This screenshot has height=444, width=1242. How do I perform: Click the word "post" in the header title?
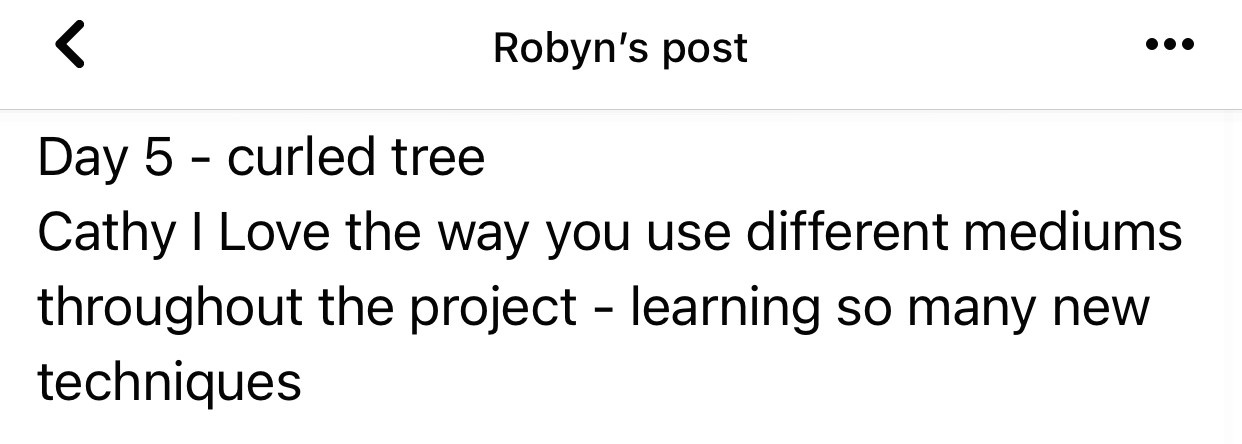pyautogui.click(x=709, y=48)
